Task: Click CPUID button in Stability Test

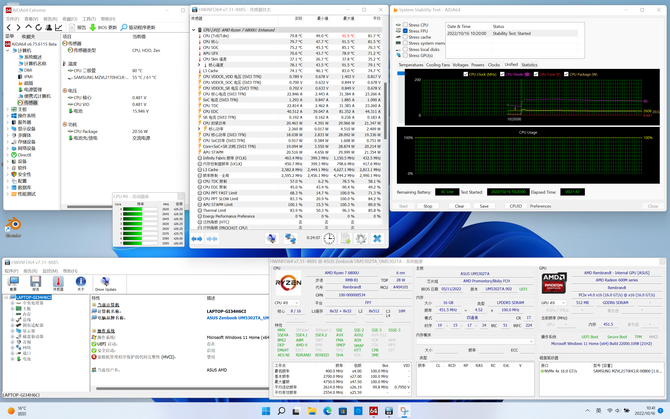Action: click(516, 206)
